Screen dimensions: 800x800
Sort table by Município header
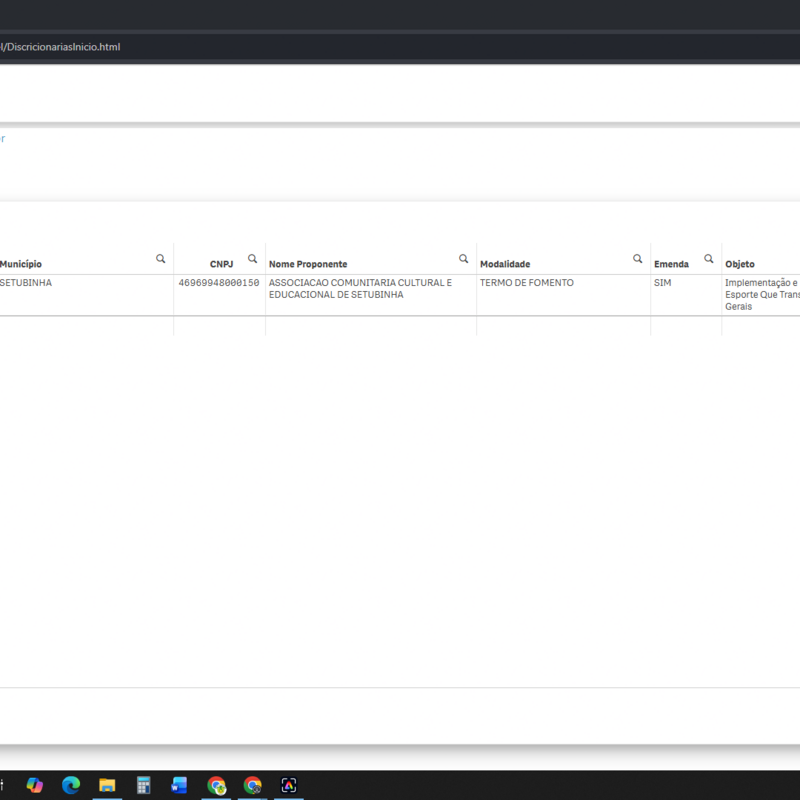tap(21, 264)
